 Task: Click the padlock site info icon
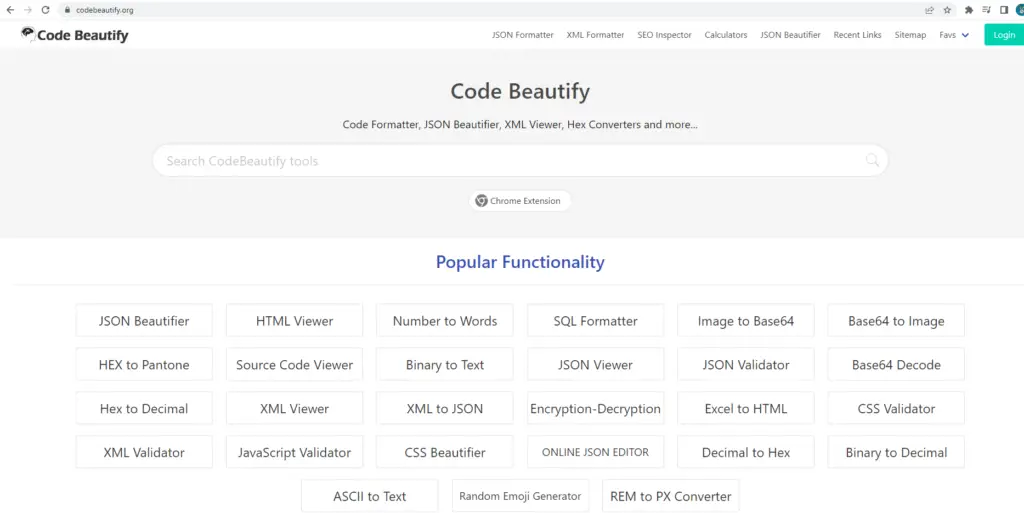click(x=67, y=10)
